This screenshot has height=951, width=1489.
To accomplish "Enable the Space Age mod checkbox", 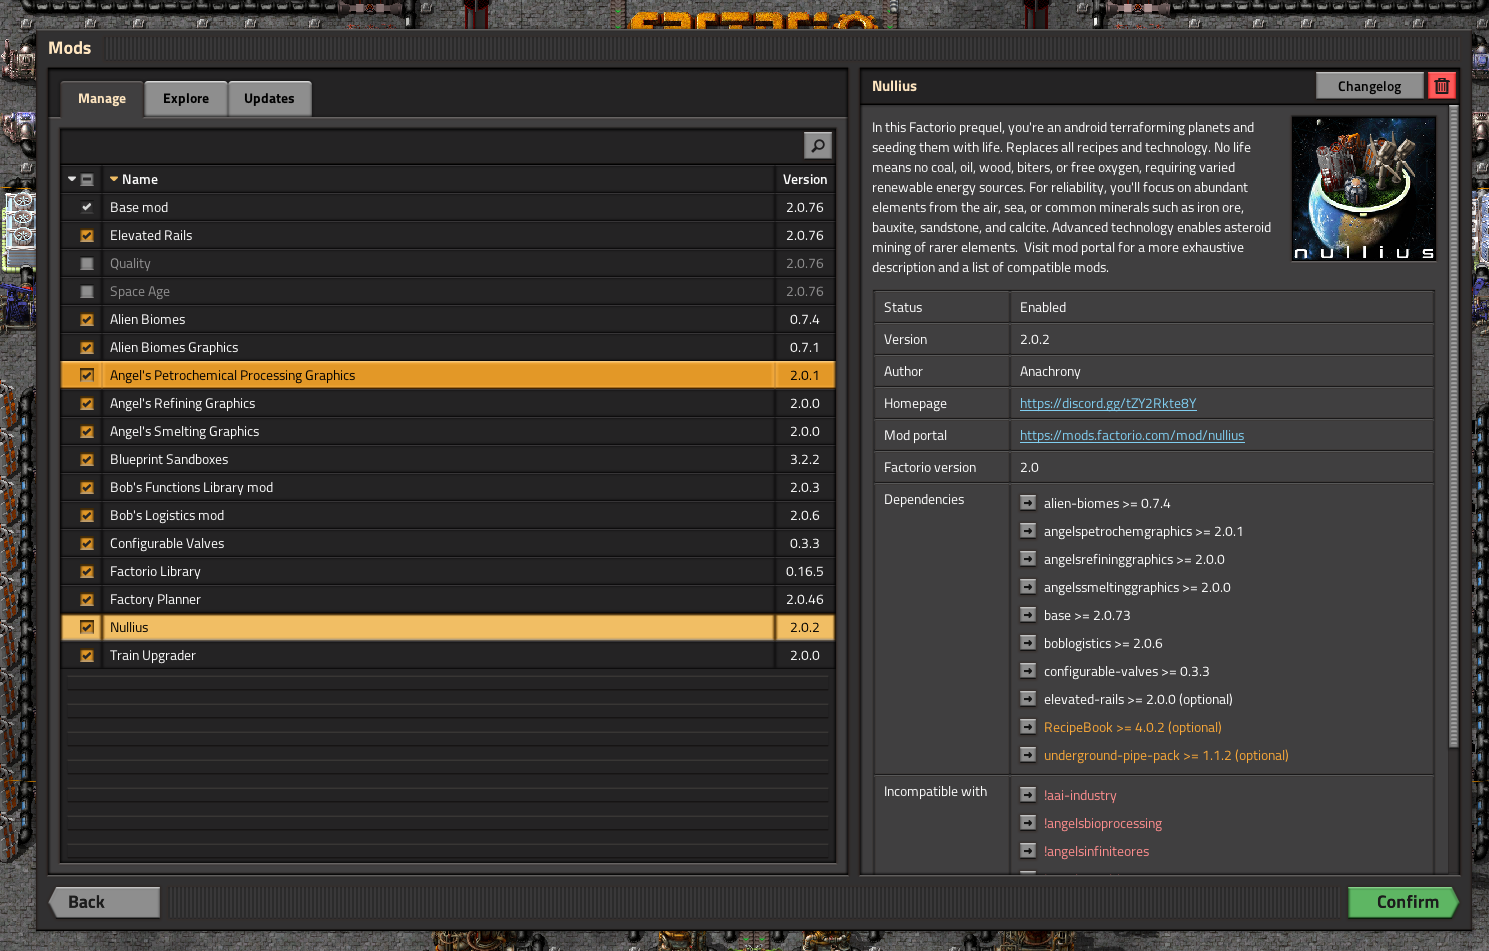I will 87,292.
